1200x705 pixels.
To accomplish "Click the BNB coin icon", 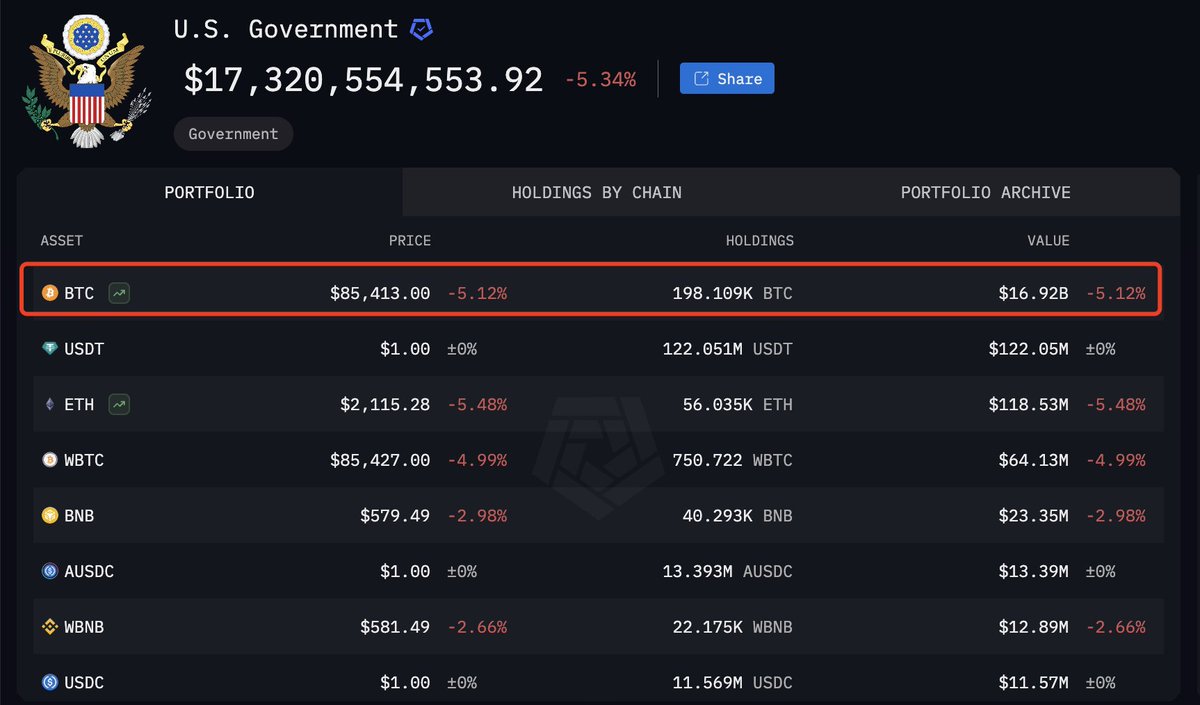I will [50, 516].
